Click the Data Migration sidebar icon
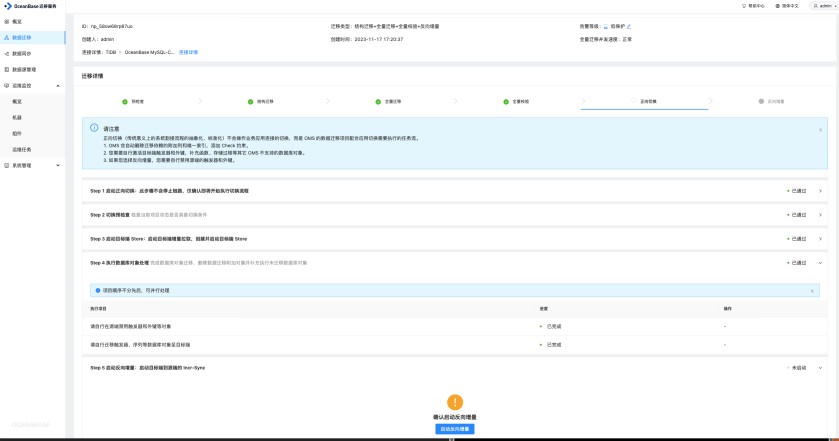 [x=6, y=37]
